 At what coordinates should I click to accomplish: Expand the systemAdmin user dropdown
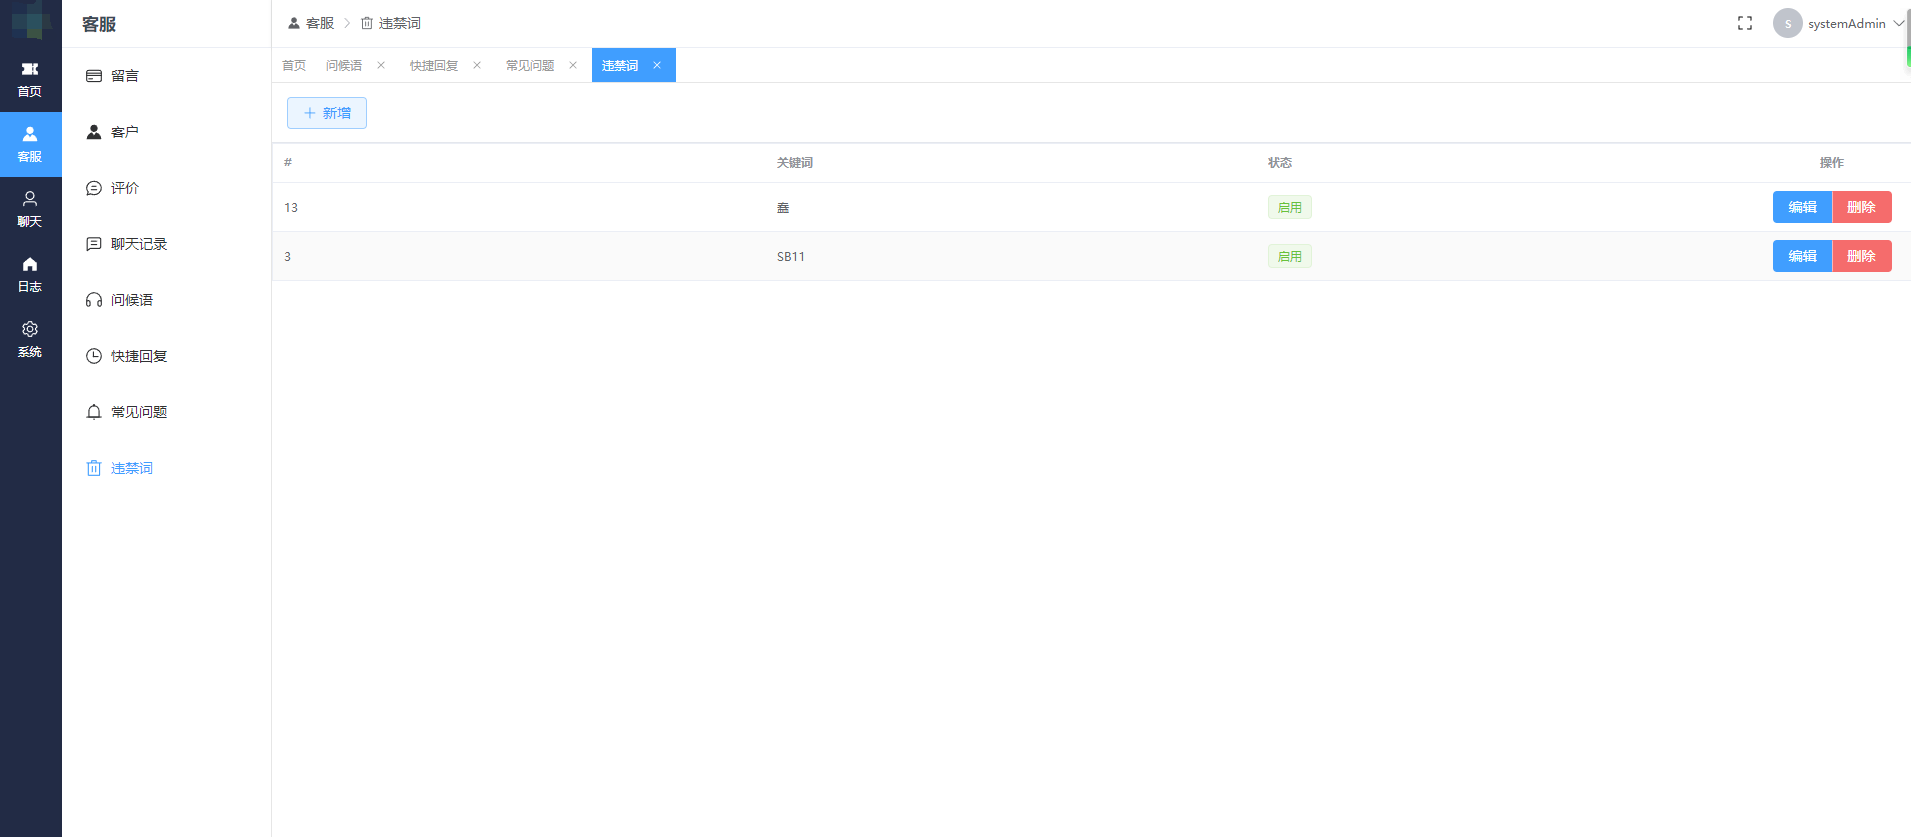point(1838,23)
